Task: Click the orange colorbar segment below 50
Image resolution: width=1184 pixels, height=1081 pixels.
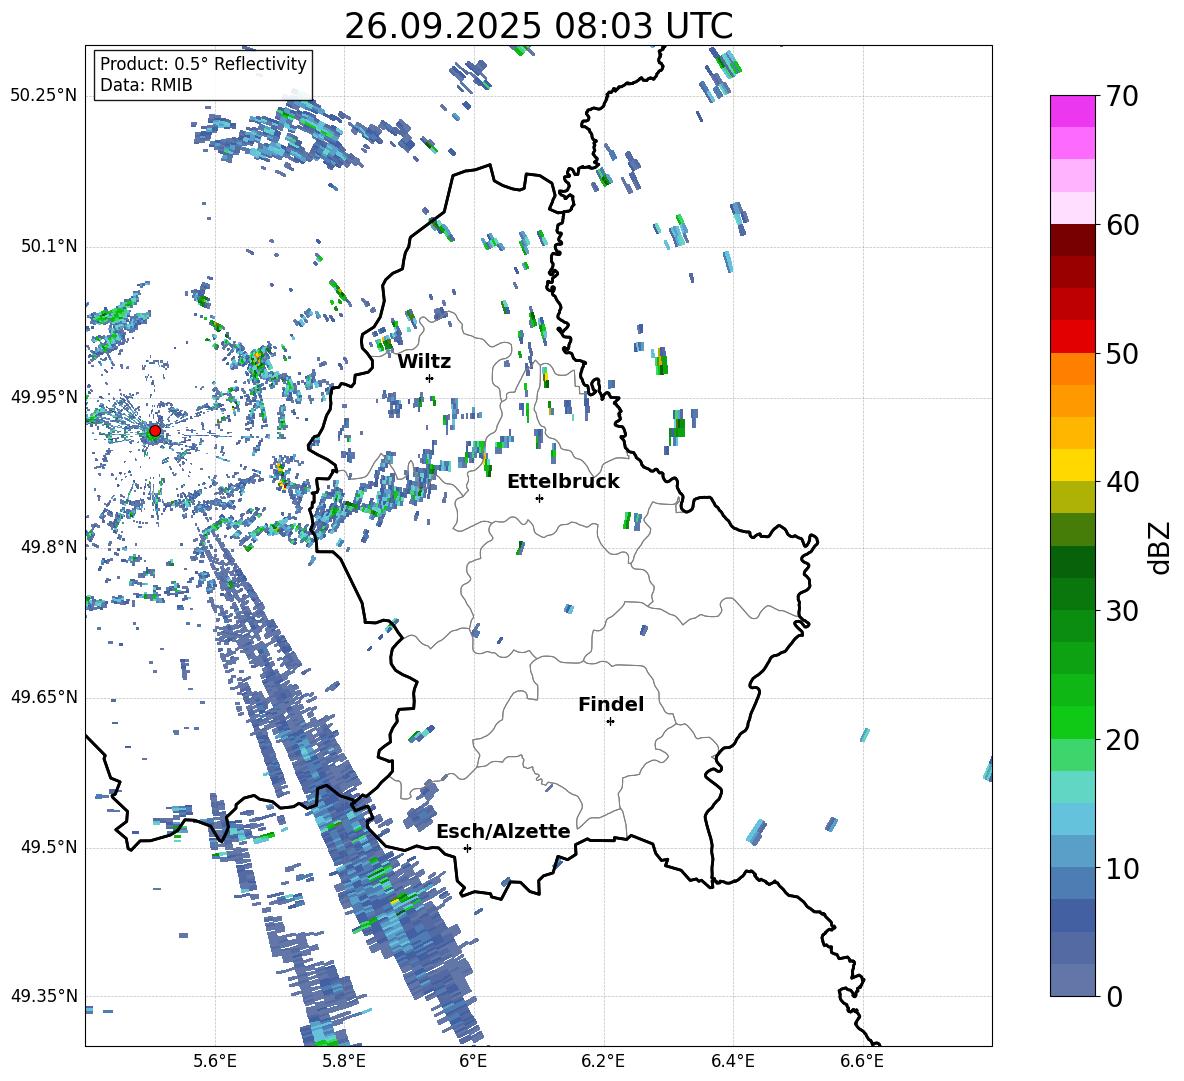Action: pos(1072,369)
